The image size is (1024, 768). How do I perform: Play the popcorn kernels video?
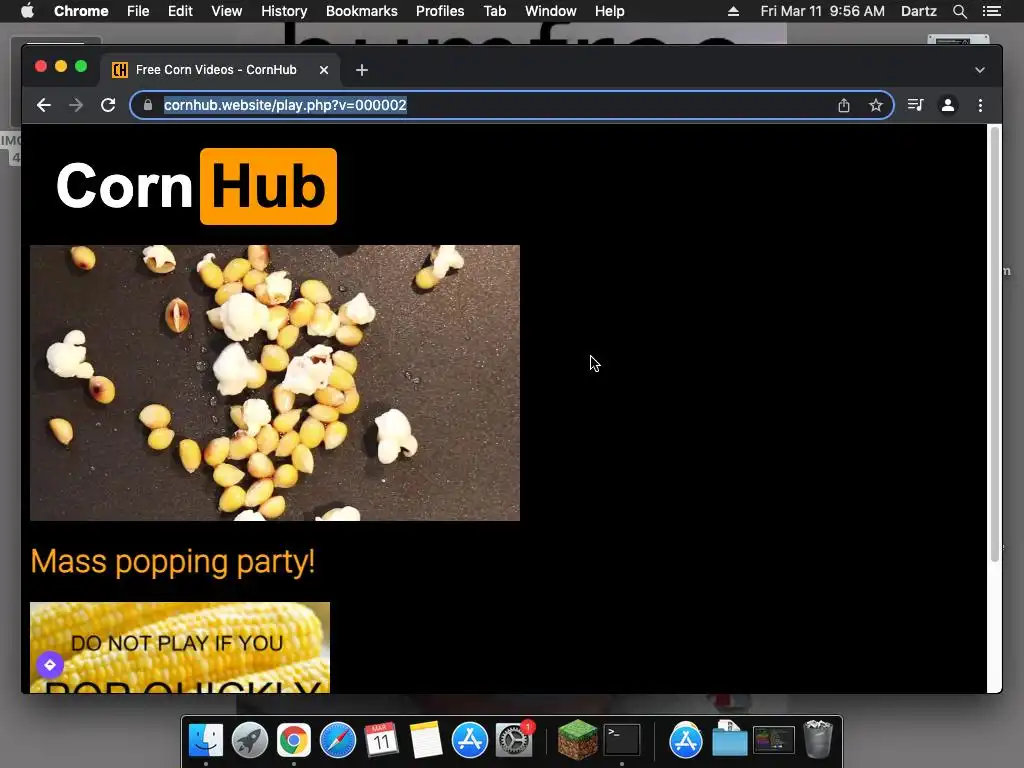(x=275, y=383)
